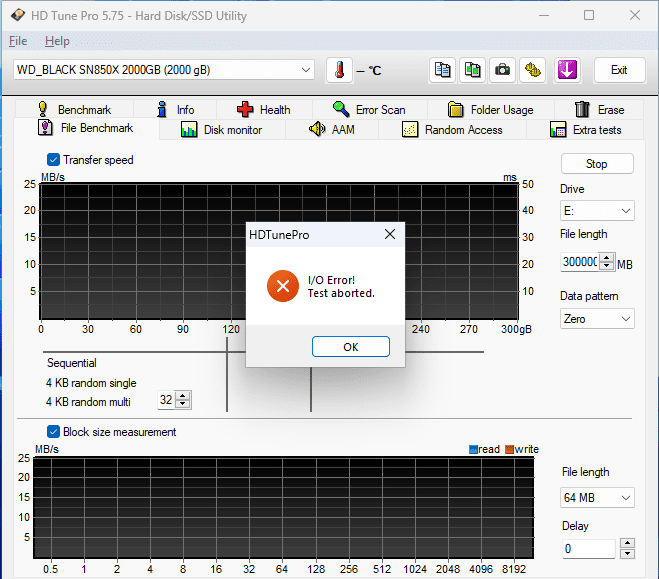
Task: Click the Delay label
Action: pyautogui.click(x=575, y=526)
